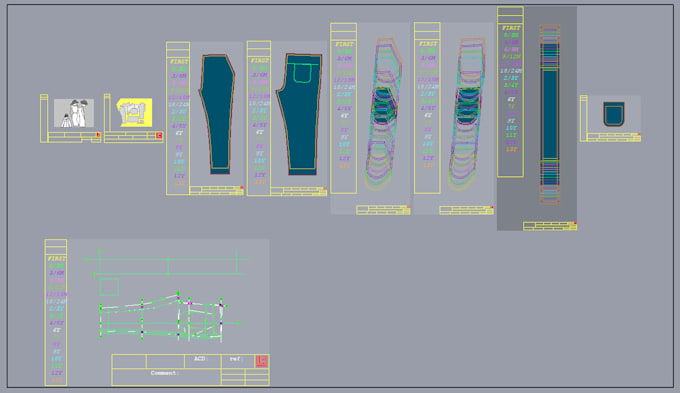This screenshot has height=393, width=680.
Task: Click FIRST size label on front leg sheet
Action: tap(179, 62)
